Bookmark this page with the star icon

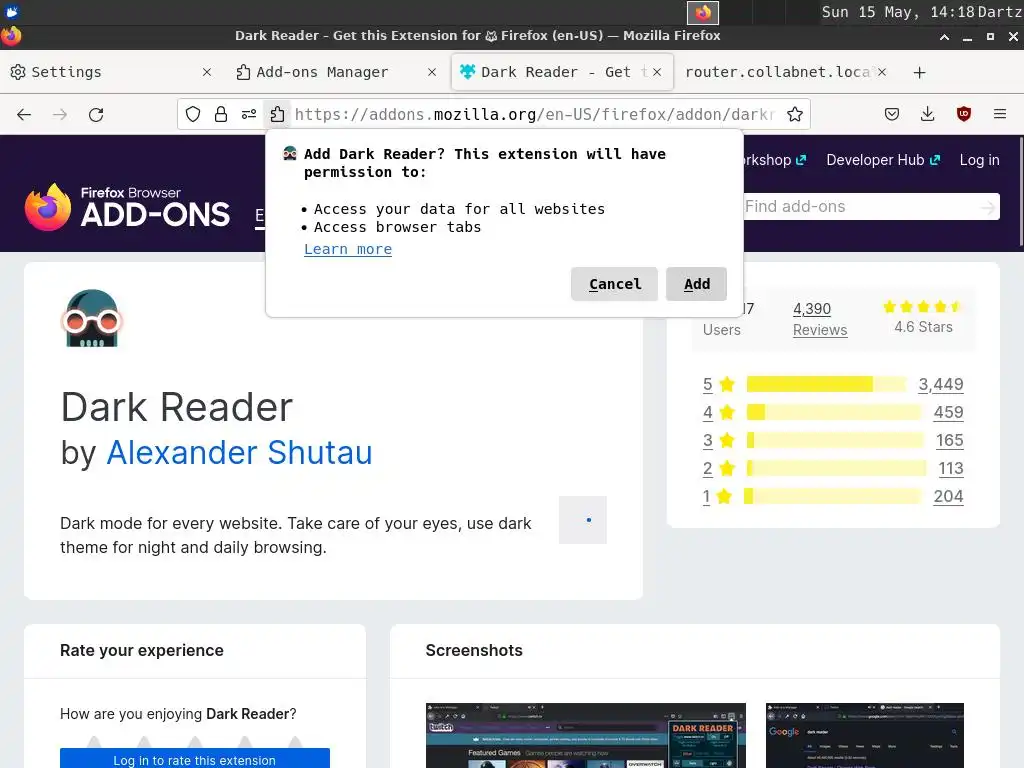tap(795, 115)
